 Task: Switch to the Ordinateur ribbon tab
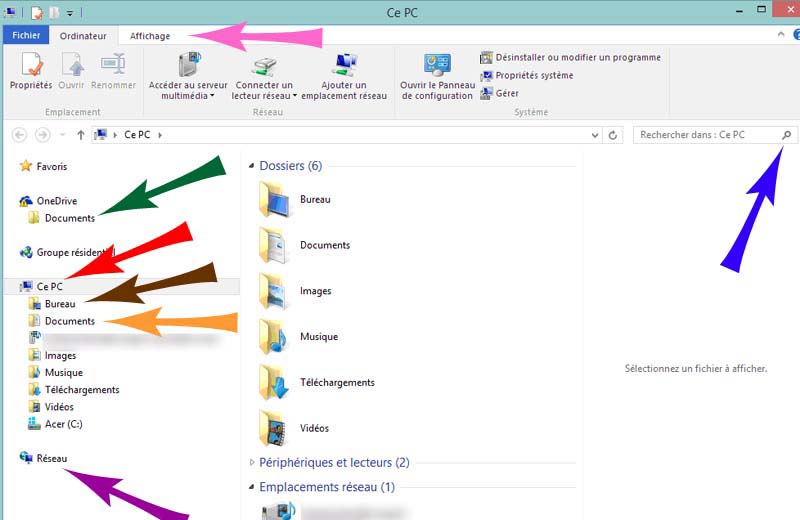point(83,36)
